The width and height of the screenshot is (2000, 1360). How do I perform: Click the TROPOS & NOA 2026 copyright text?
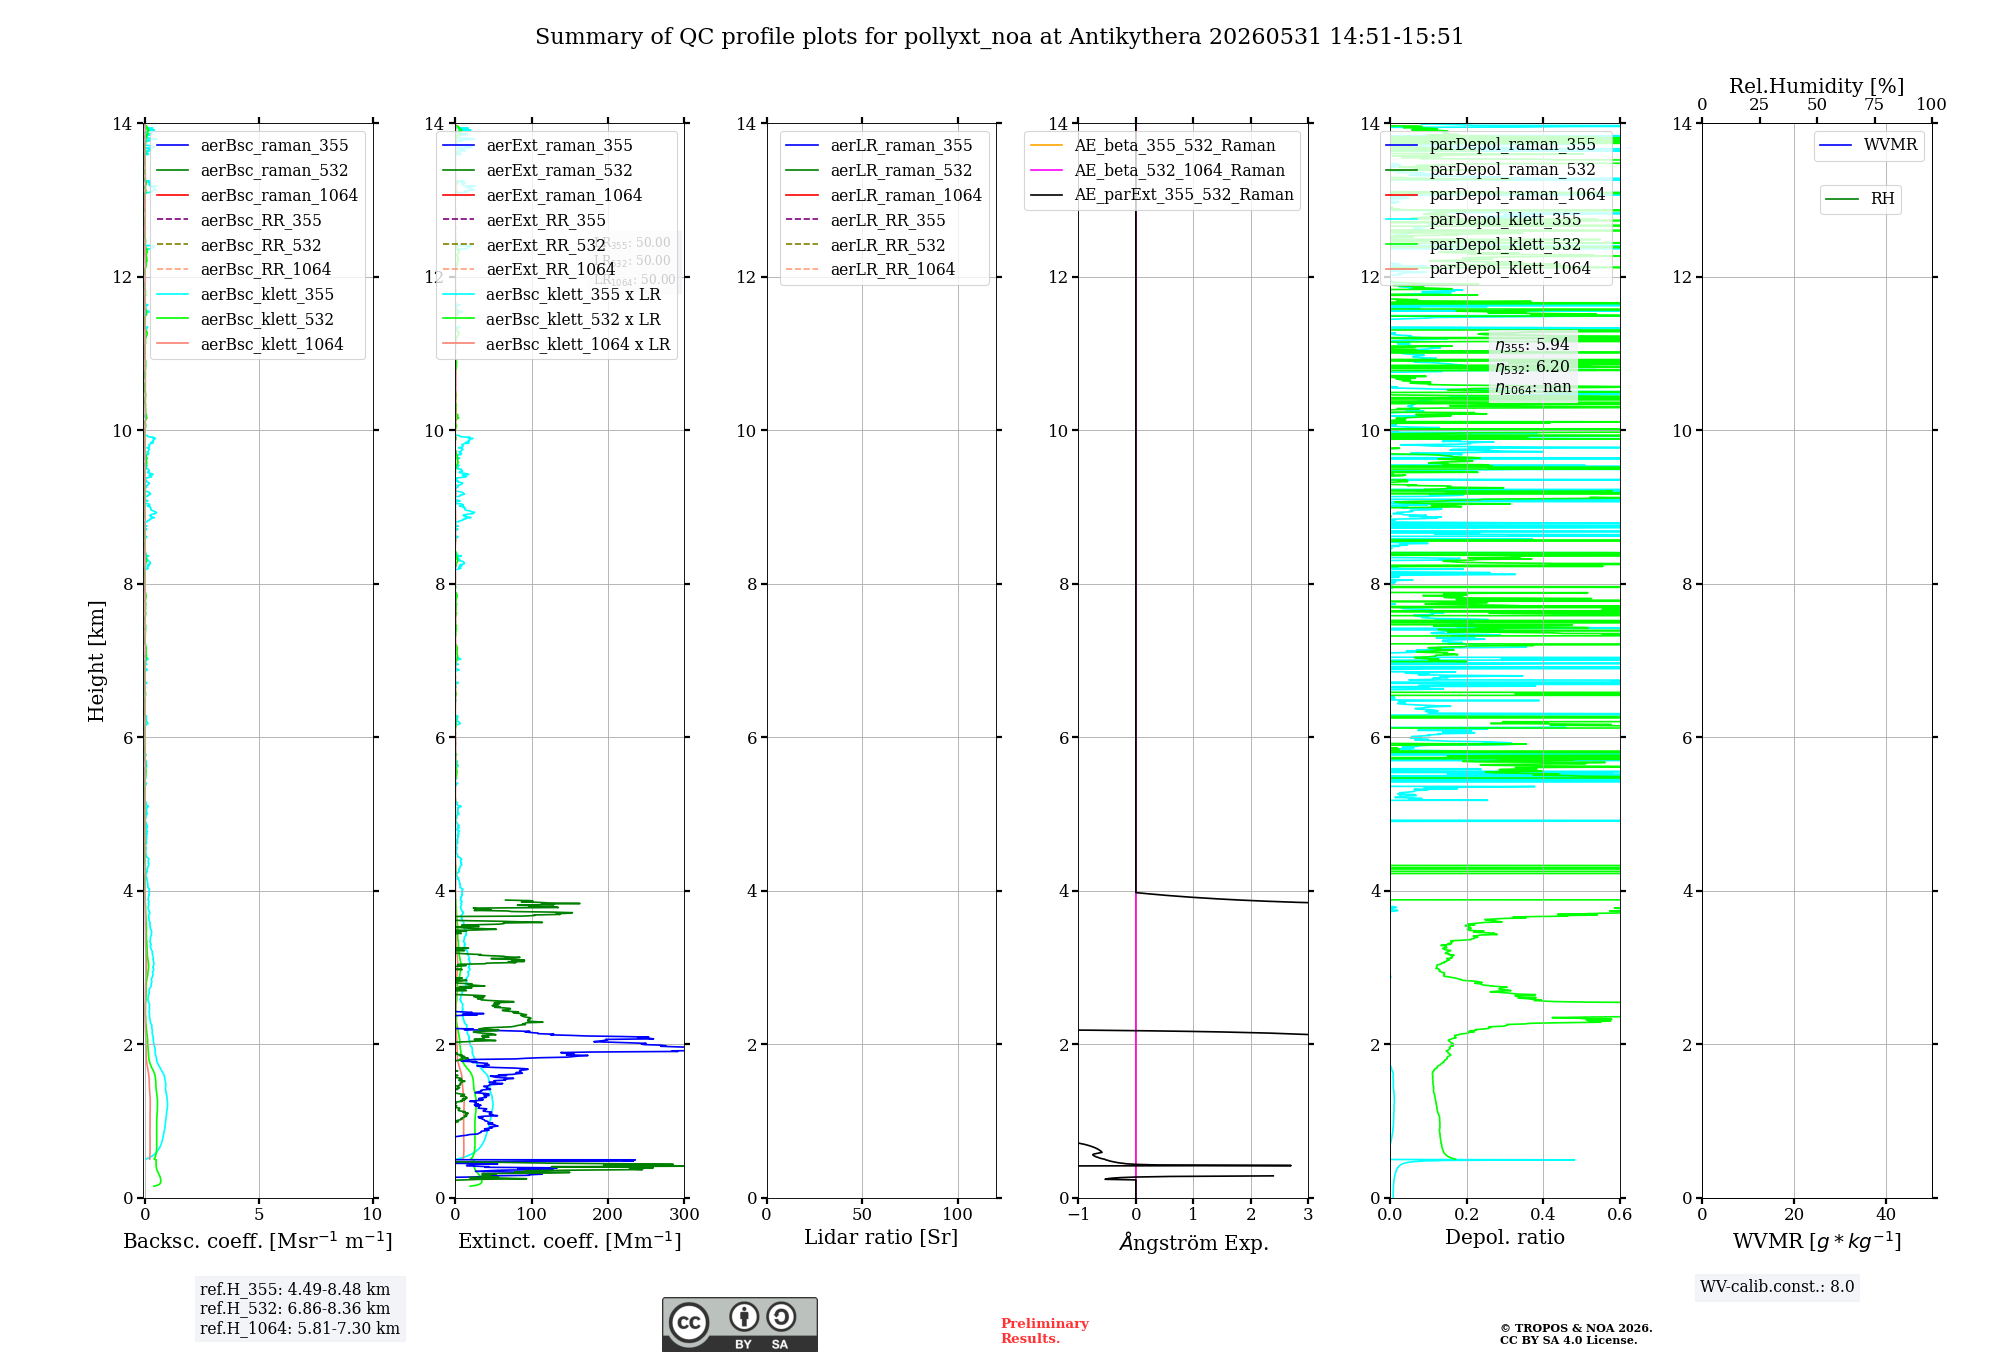[x=1576, y=1328]
